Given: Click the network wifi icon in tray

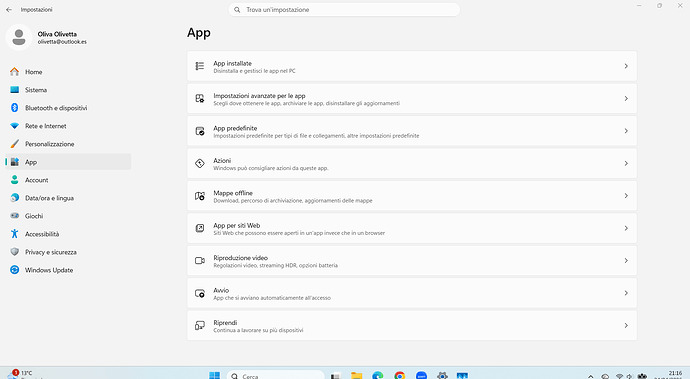Looking at the screenshot, I should pyautogui.click(x=619, y=376).
